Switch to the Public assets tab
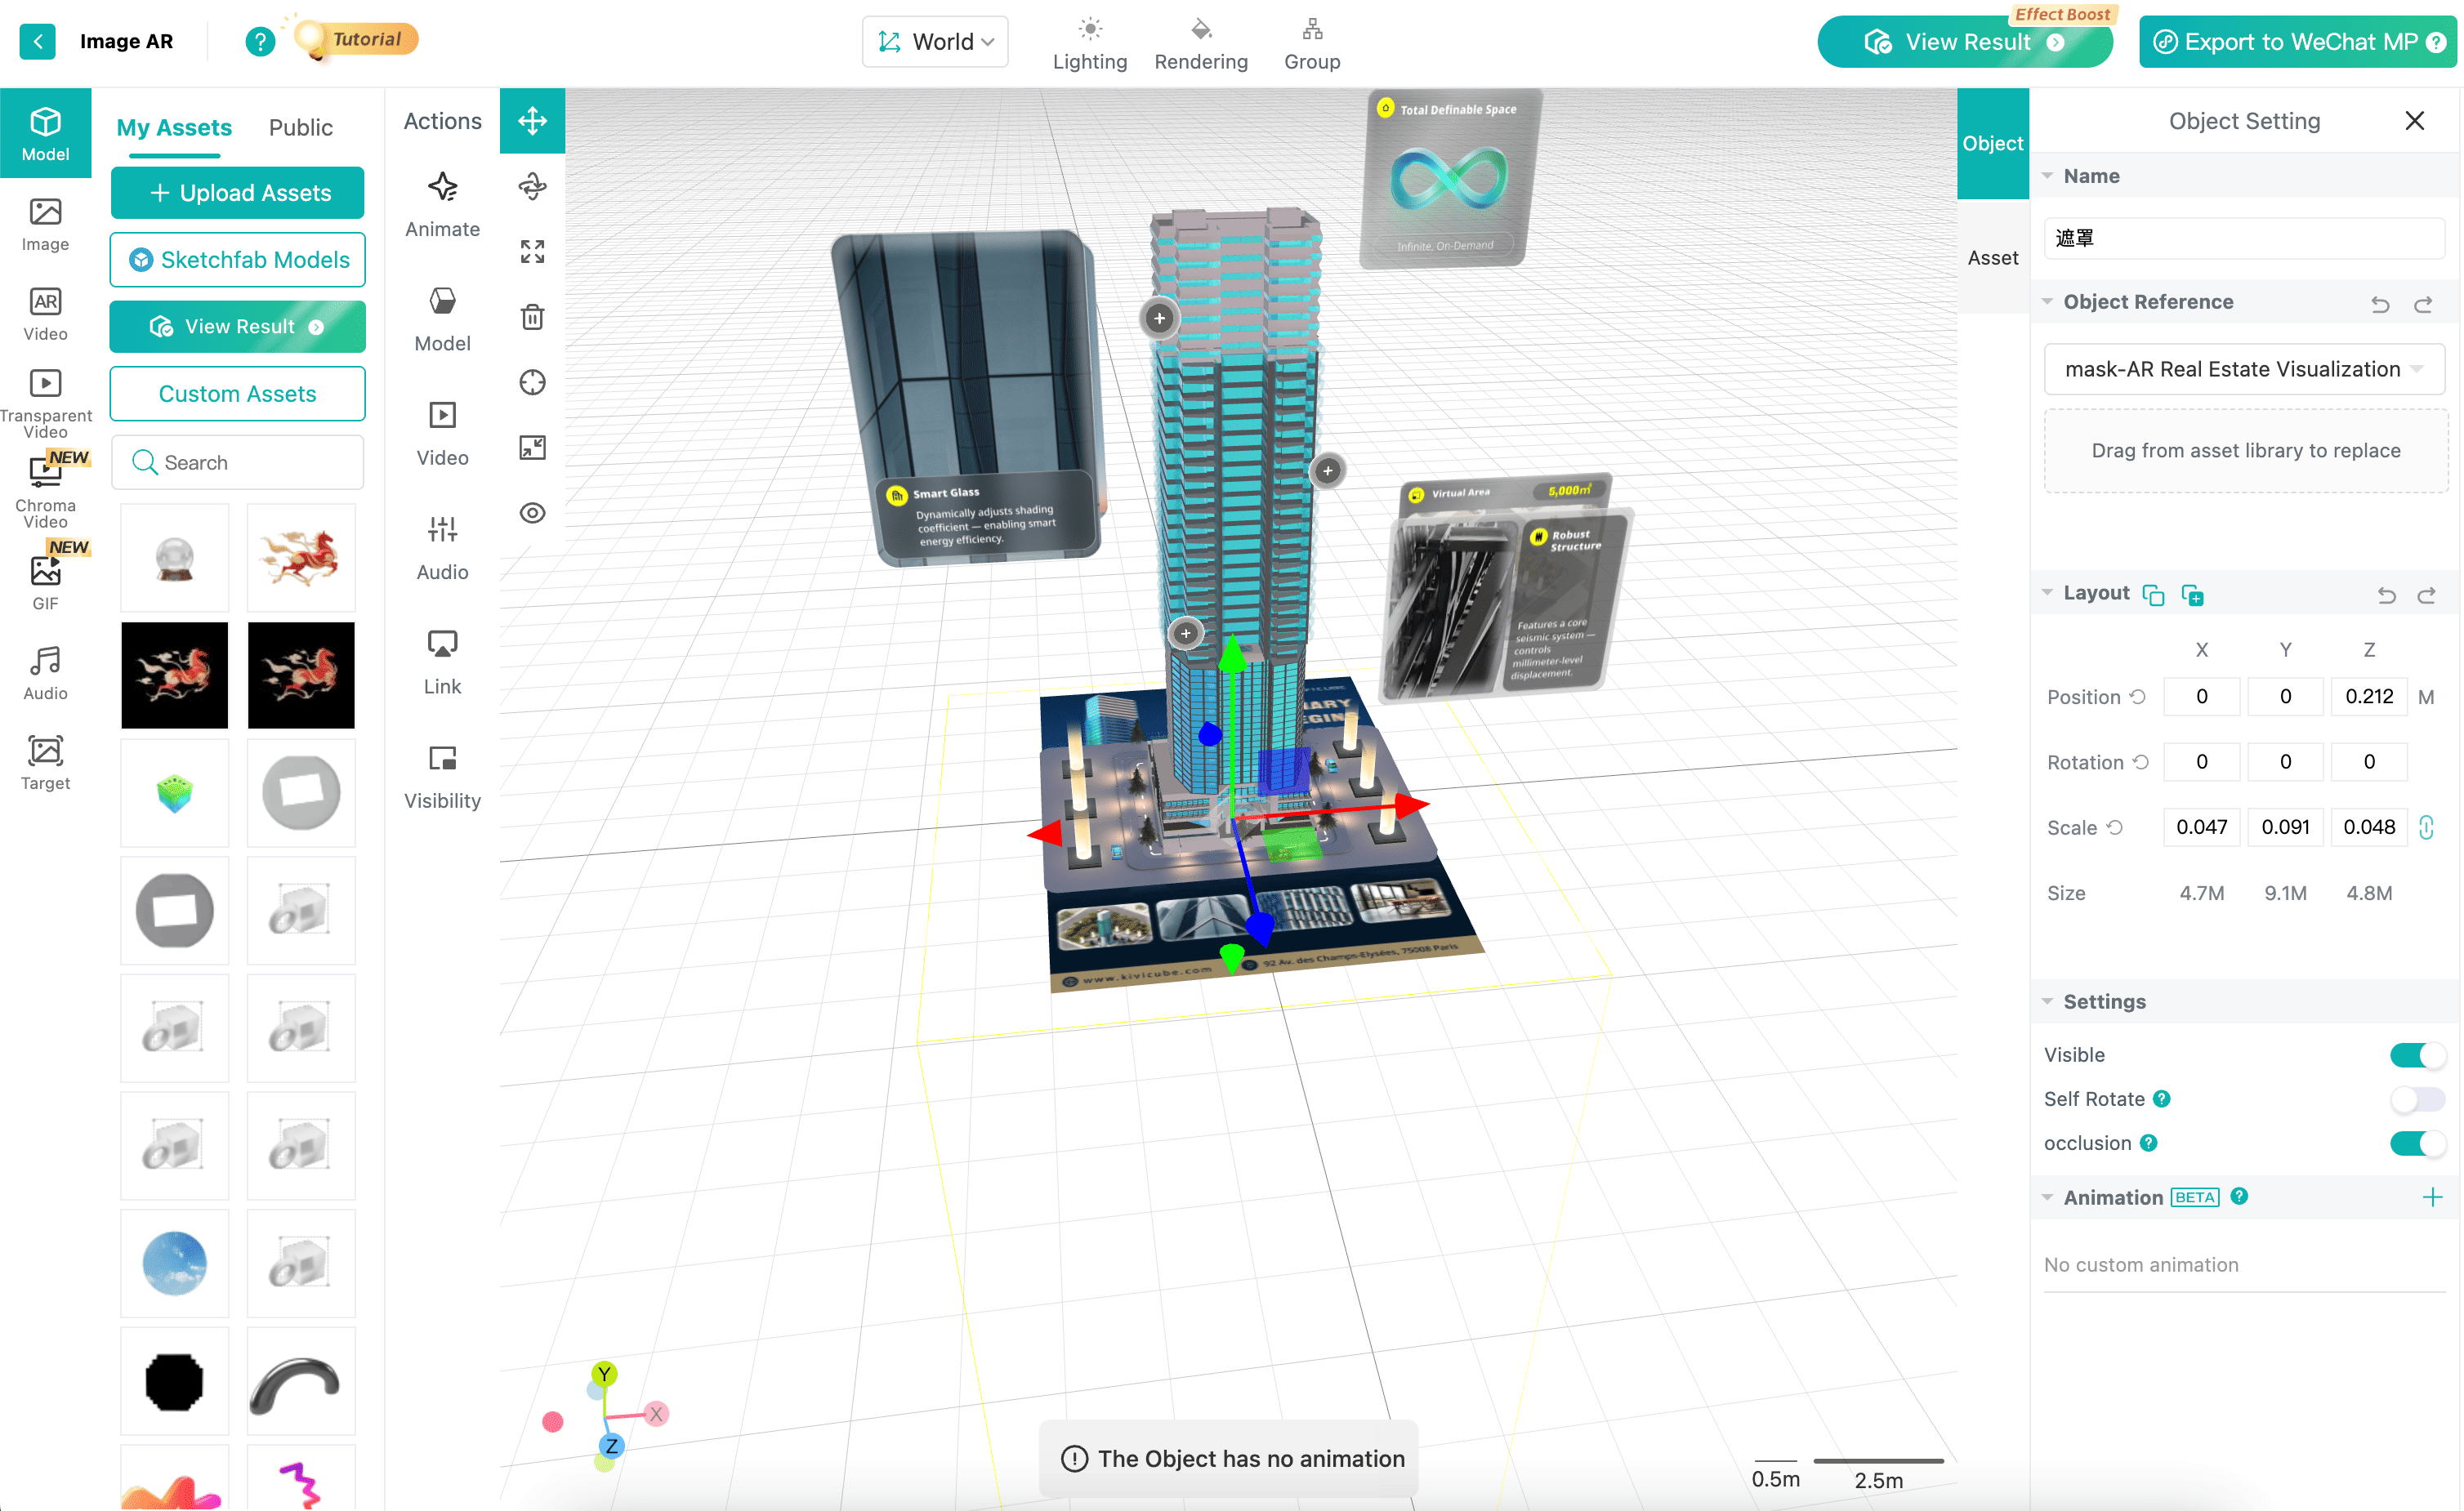Screen dimensions: 2464x1511 pyautogui.click(x=300, y=127)
